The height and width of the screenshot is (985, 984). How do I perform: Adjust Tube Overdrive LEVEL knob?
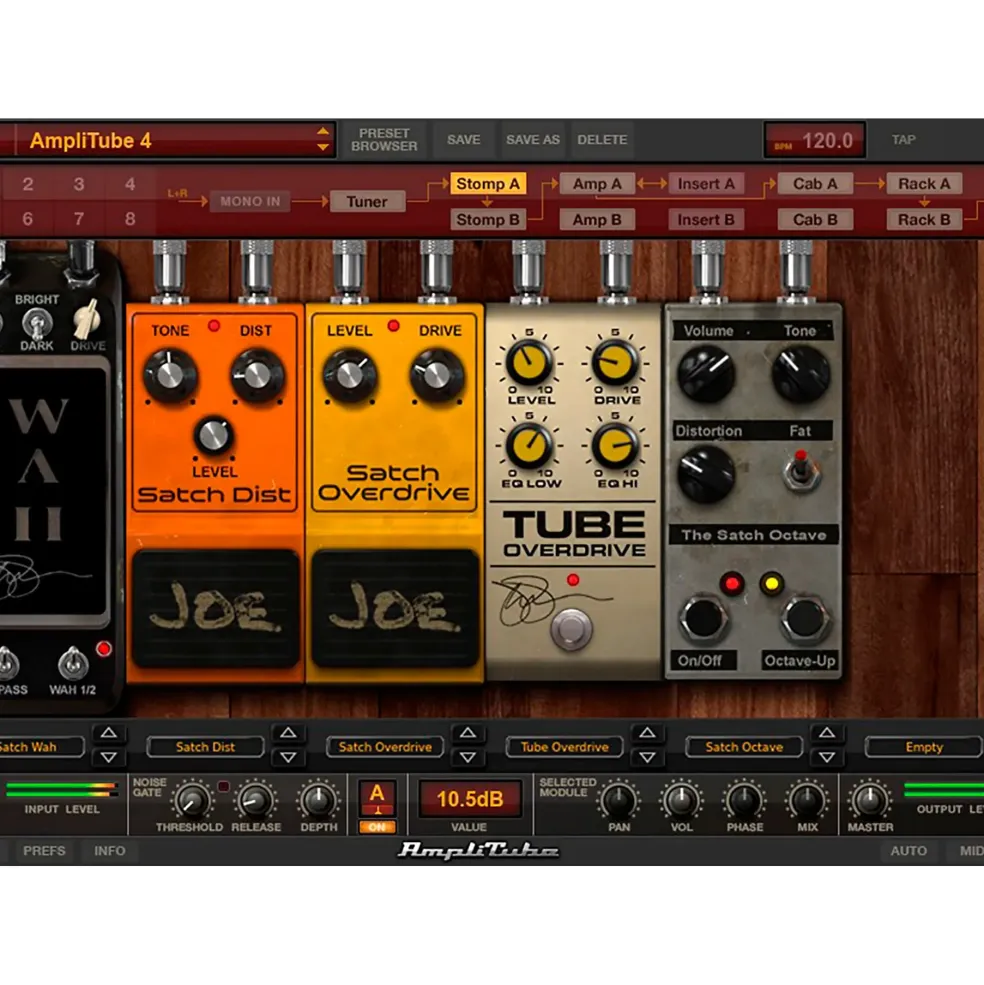tap(529, 362)
